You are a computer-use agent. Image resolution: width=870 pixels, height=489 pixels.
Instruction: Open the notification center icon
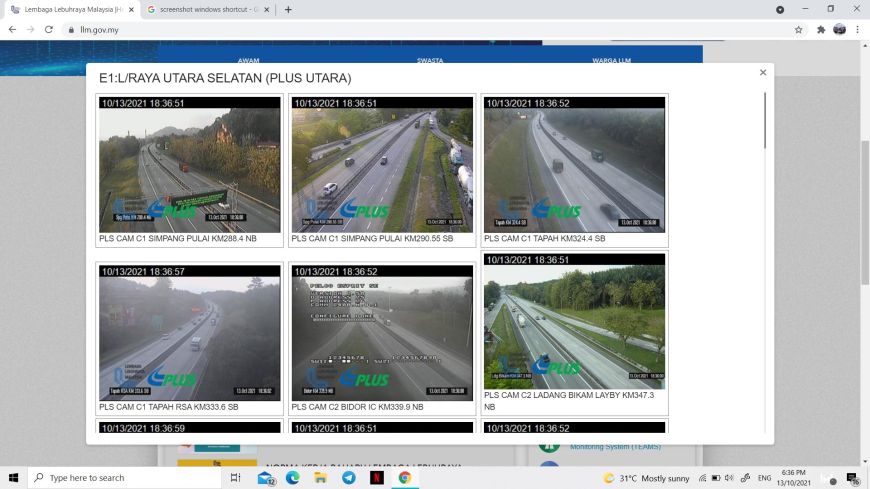point(852,478)
